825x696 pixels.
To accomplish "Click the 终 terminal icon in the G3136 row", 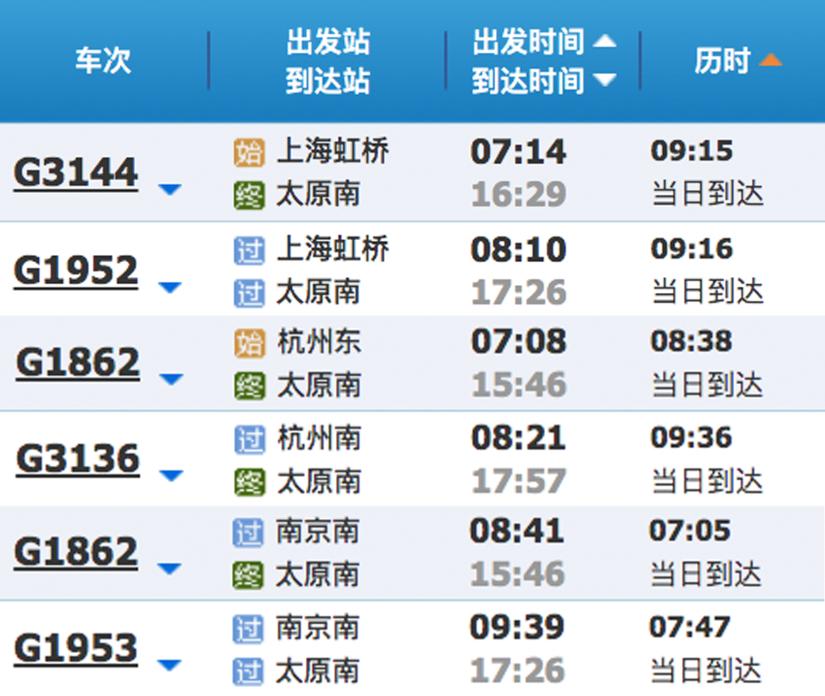I will [x=249, y=481].
